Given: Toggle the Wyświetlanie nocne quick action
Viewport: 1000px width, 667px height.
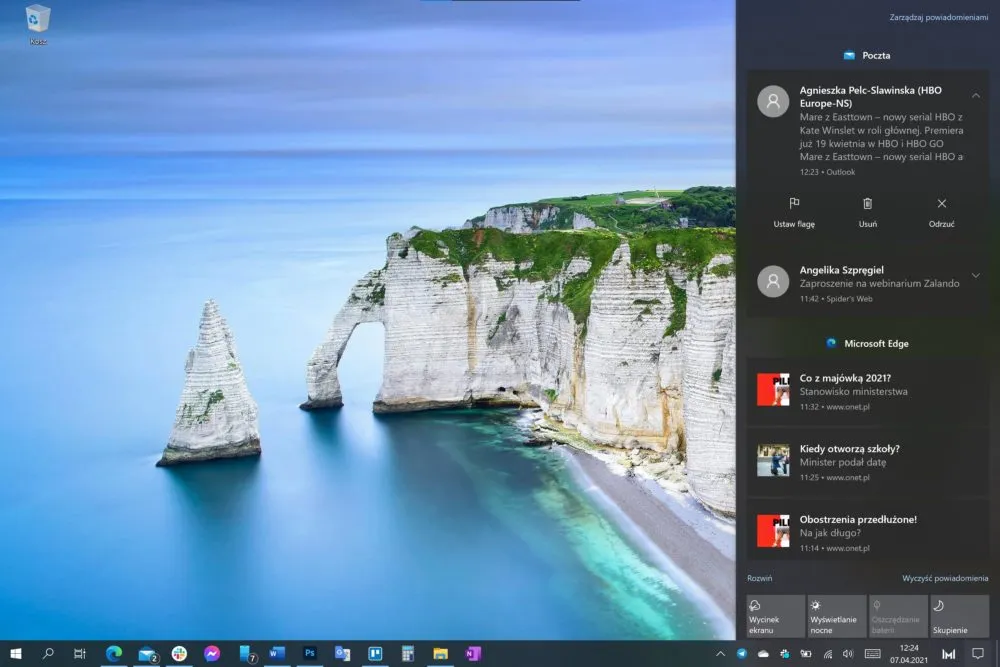Looking at the screenshot, I should (836, 616).
